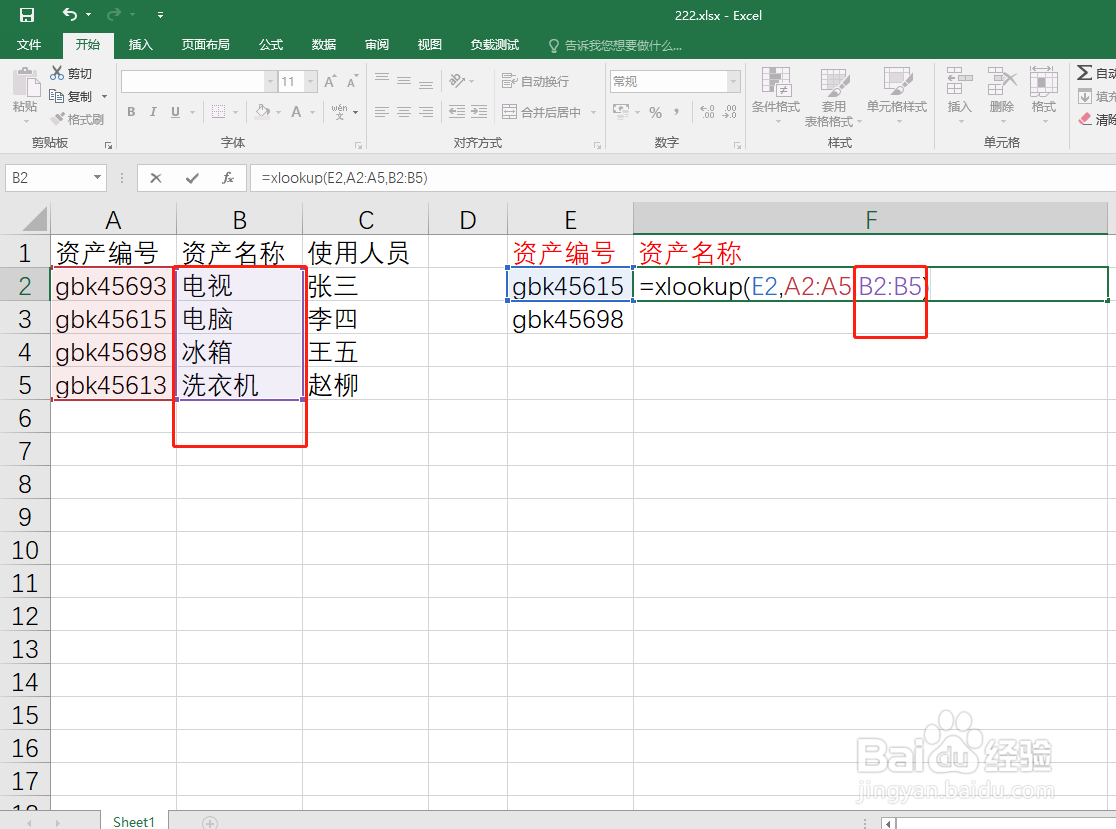This screenshot has height=829, width=1116.
Task: Select the cell containing gbk45698
Action: tap(570, 317)
